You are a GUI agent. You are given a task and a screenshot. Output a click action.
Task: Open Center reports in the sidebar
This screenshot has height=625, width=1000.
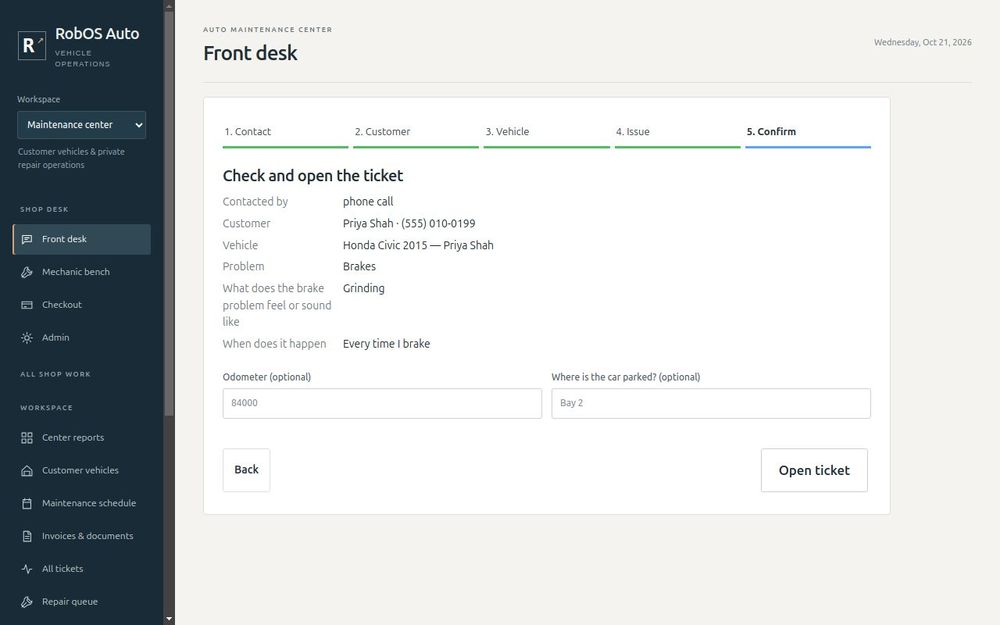coord(82,438)
